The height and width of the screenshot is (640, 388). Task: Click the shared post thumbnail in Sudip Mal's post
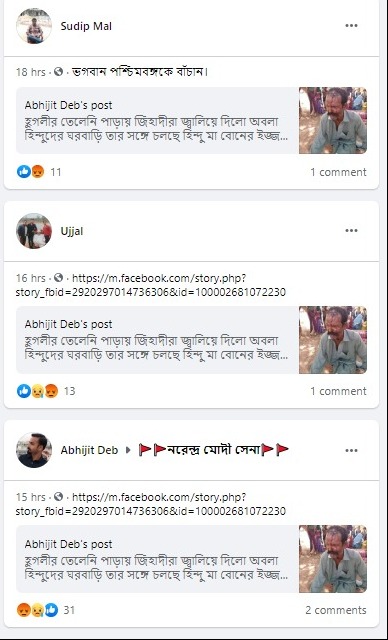(333, 120)
